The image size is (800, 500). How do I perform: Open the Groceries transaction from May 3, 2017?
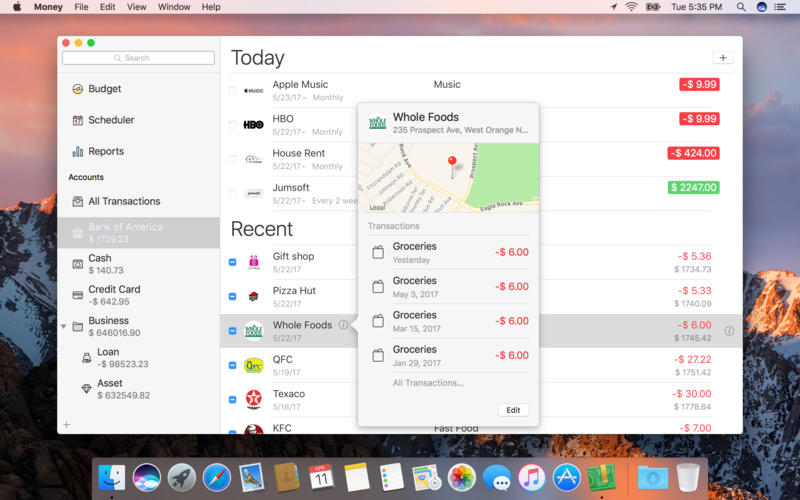pyautogui.click(x=448, y=287)
